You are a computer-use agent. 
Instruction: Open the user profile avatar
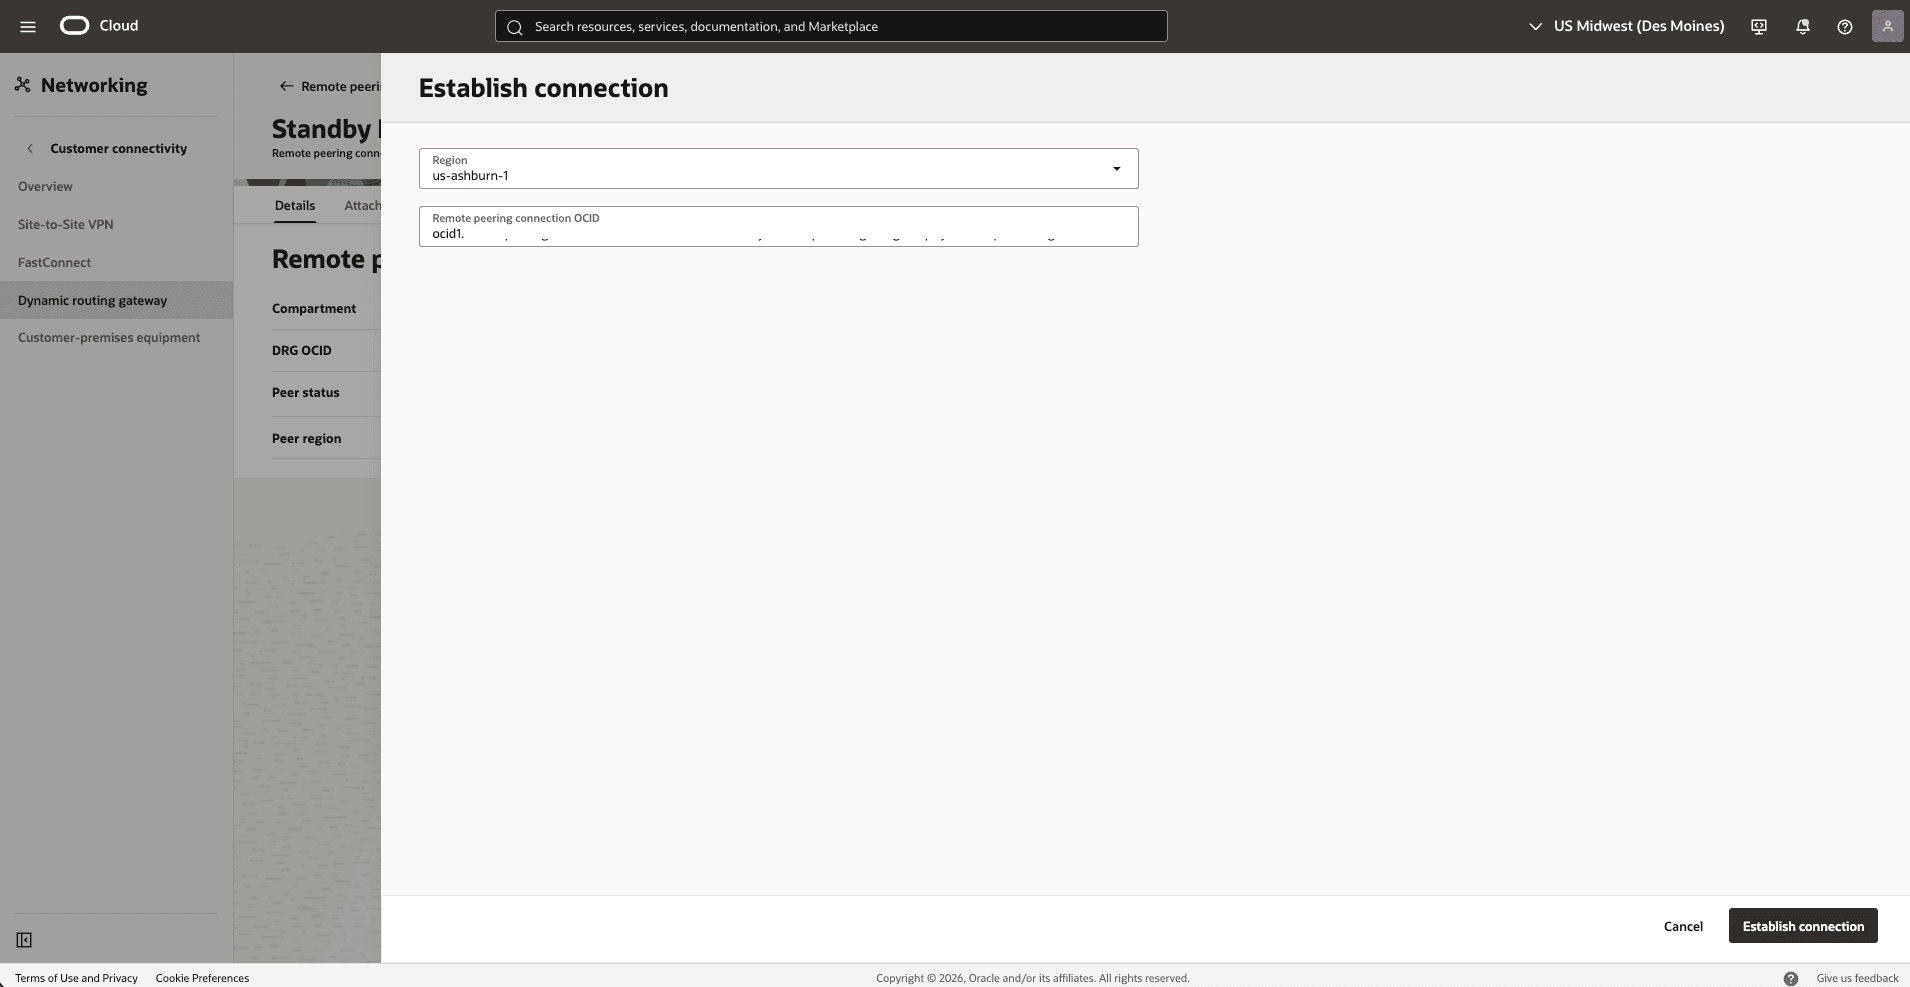(x=1887, y=26)
